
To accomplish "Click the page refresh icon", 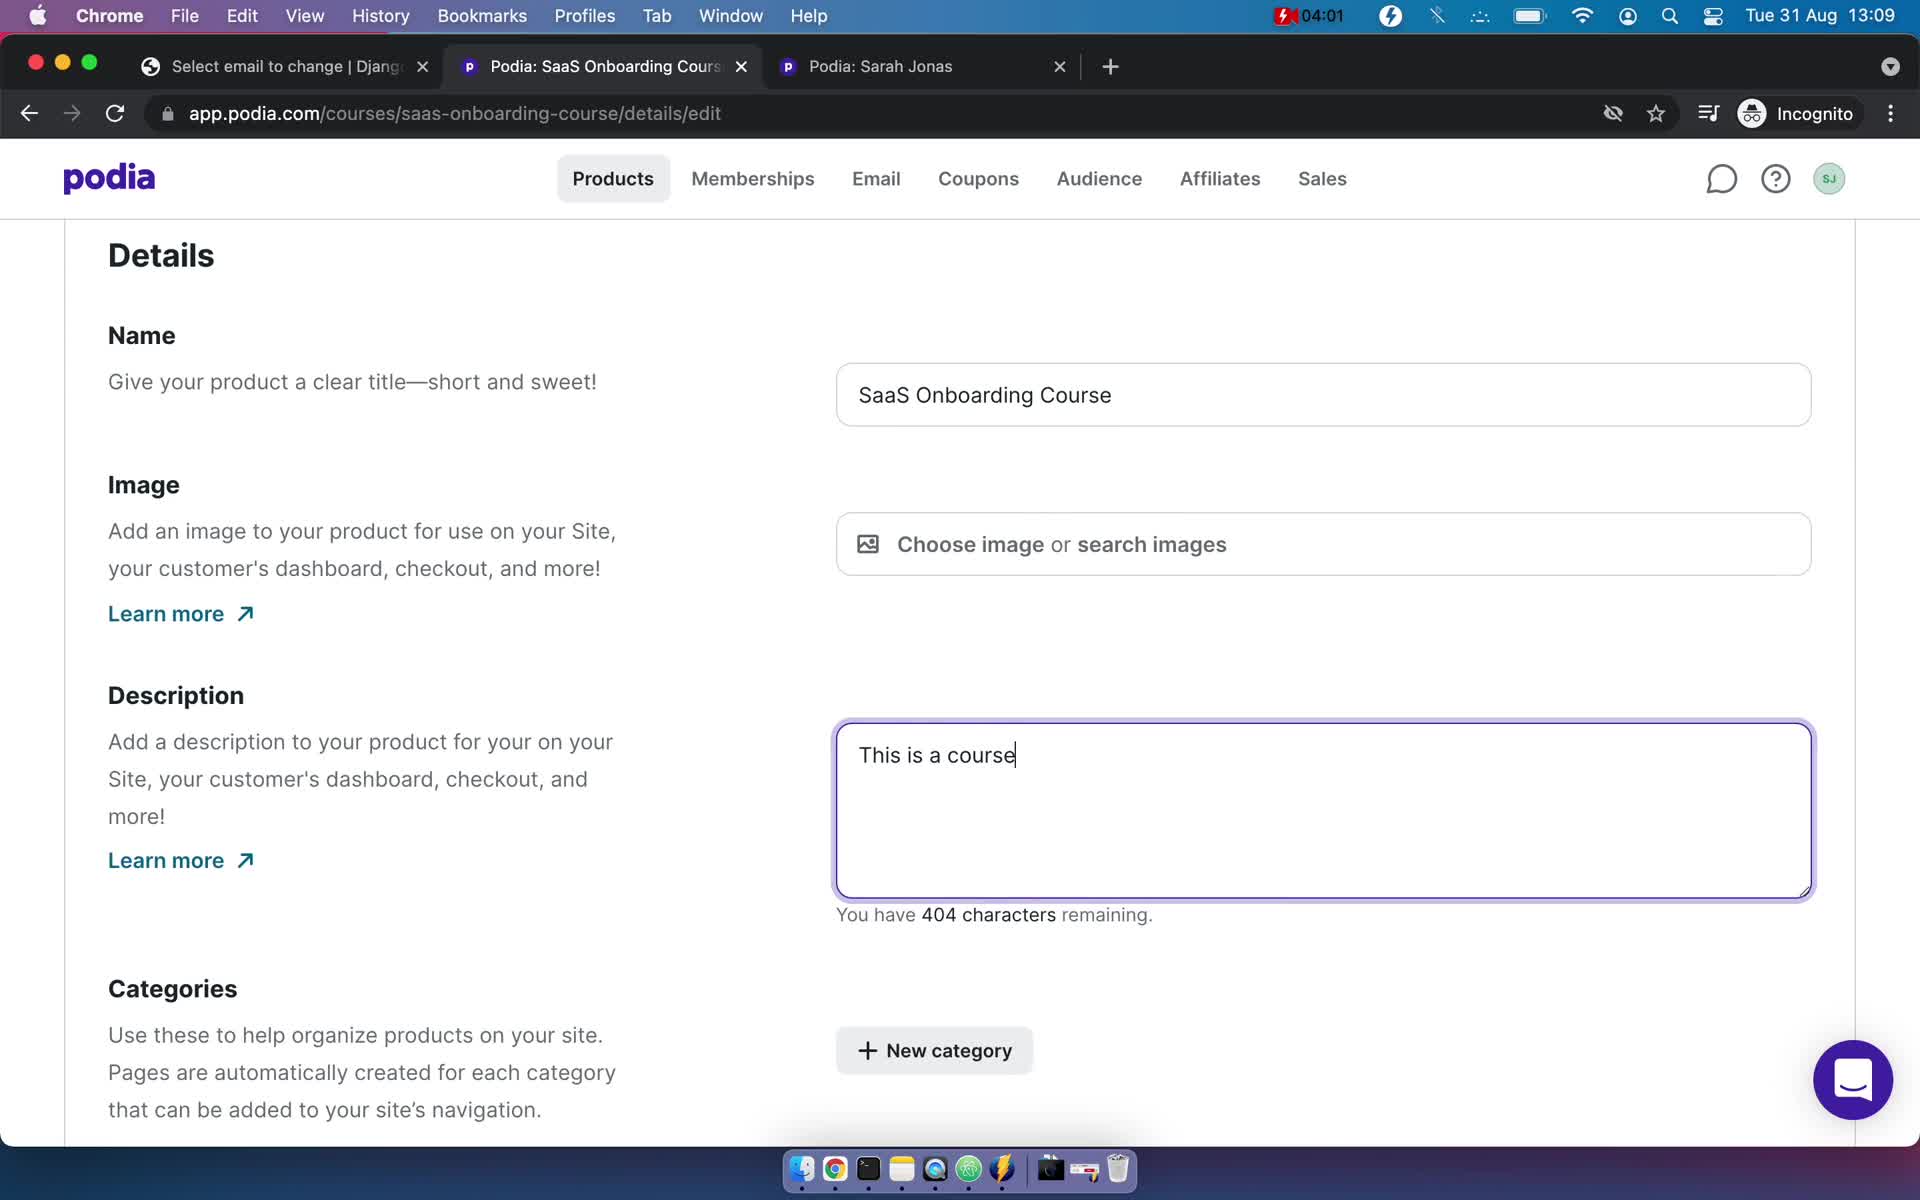I will coord(117,113).
